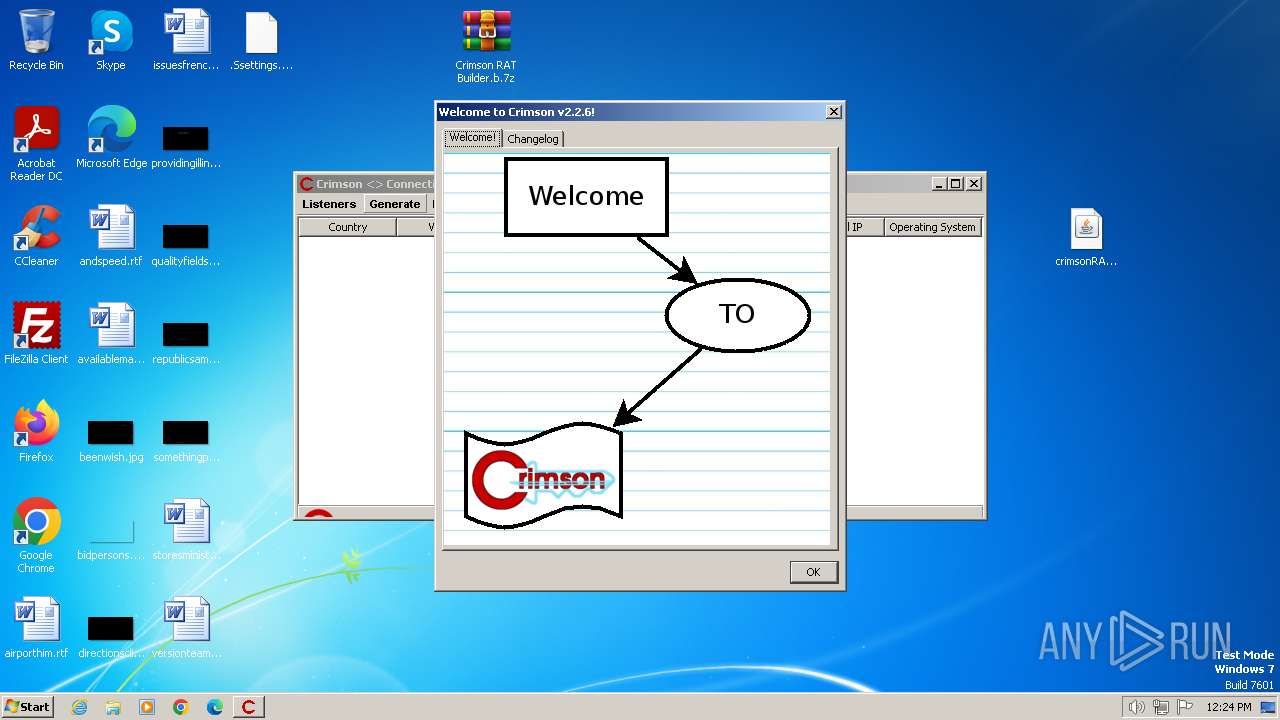The width and height of the screenshot is (1280, 720).
Task: Open Microsoft Edge desktop shortcut
Action: 111,138
